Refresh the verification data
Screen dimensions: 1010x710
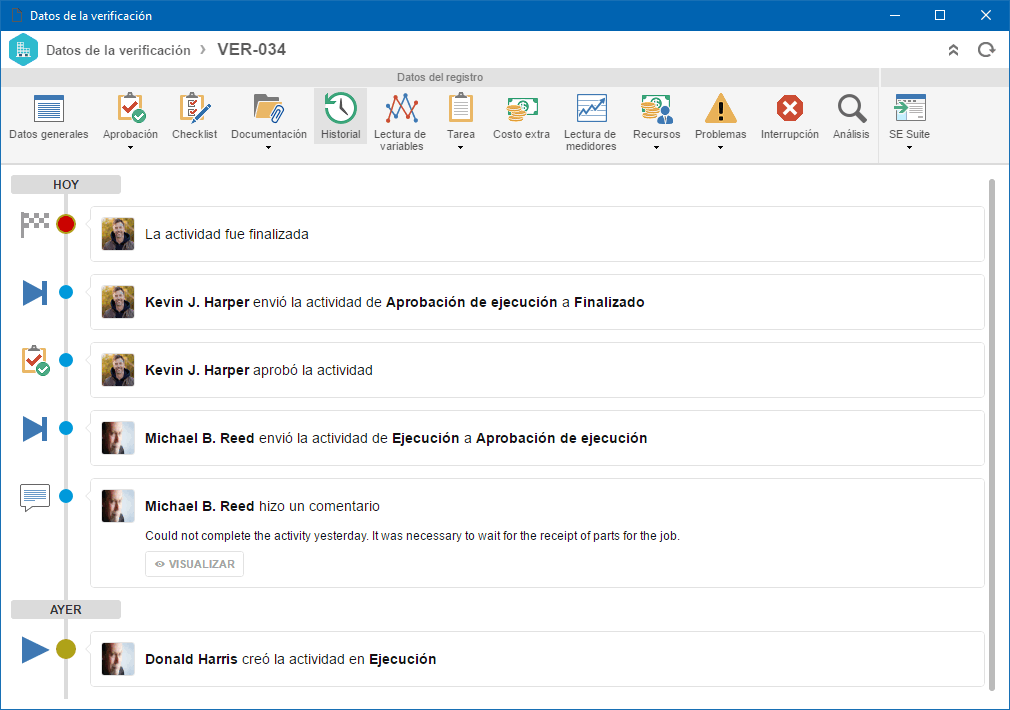pyautogui.click(x=986, y=50)
